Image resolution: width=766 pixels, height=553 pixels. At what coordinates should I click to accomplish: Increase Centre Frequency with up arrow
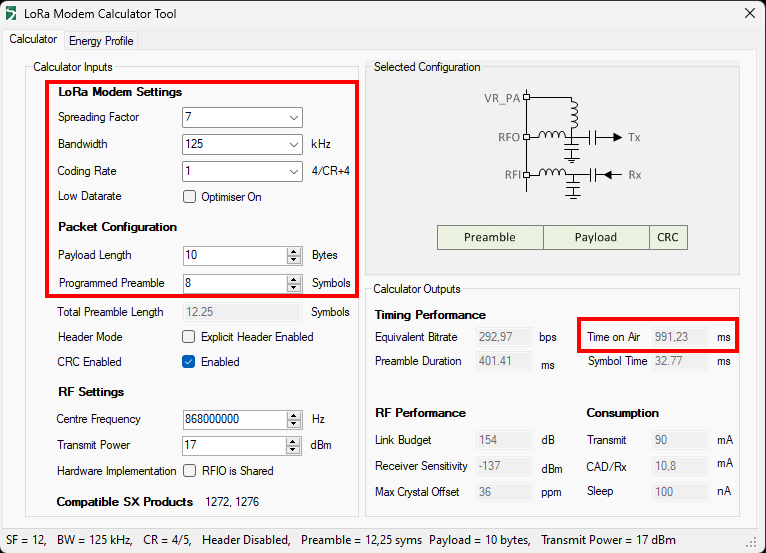[x=294, y=415]
